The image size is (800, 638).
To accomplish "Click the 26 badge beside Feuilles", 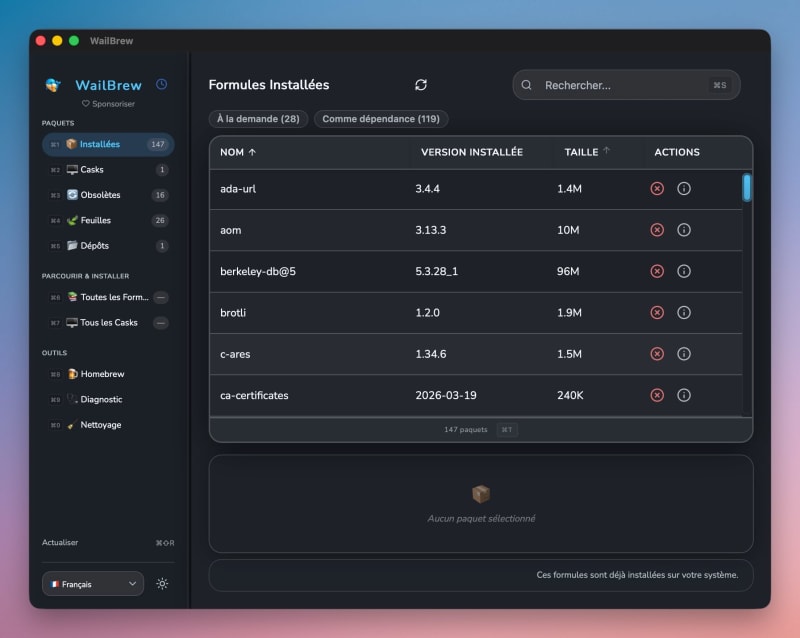I will point(160,220).
